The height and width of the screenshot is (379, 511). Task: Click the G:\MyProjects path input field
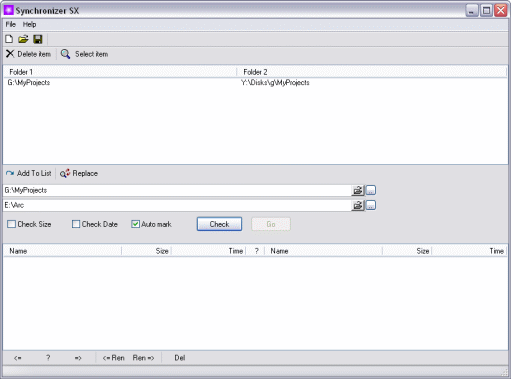click(x=177, y=190)
